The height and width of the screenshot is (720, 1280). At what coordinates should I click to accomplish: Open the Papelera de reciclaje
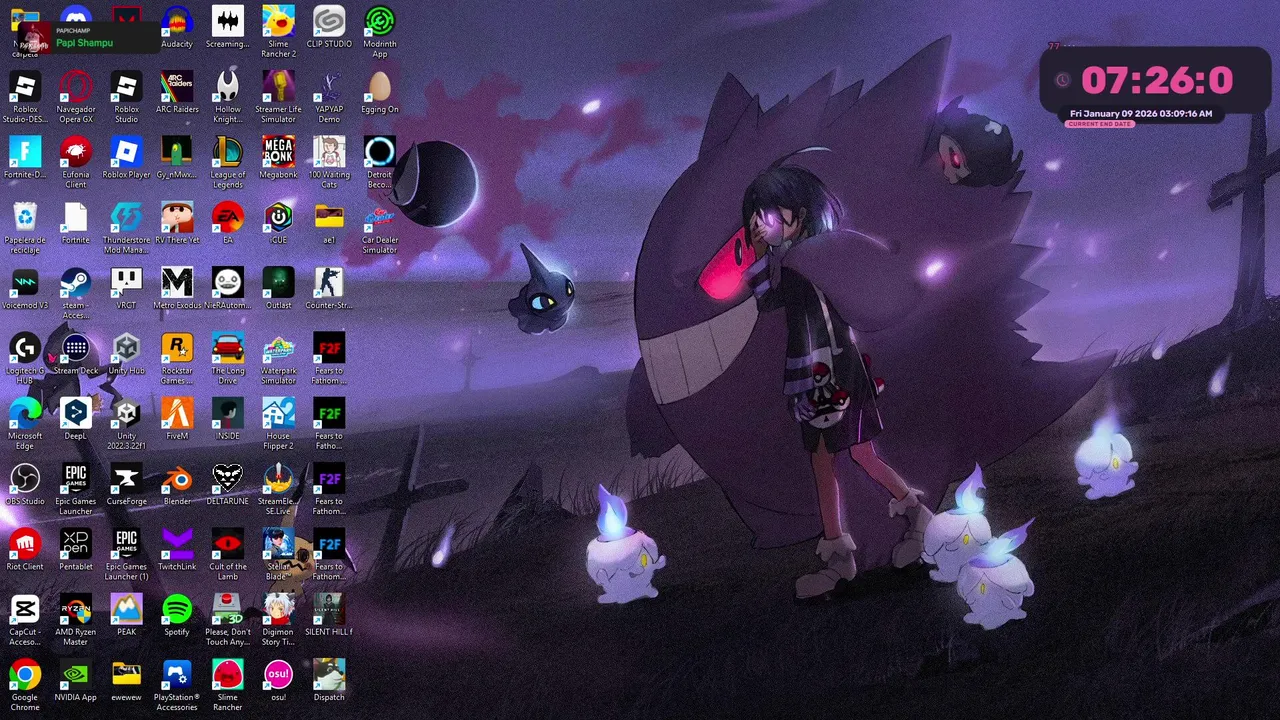coord(25,217)
